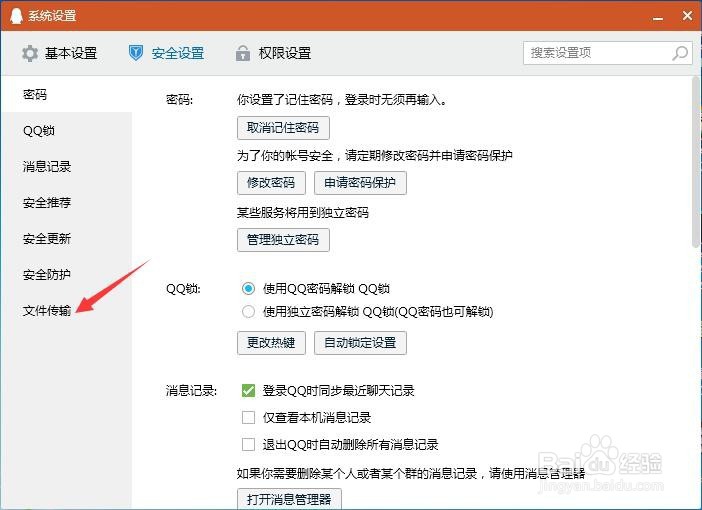Screen dimensions: 702x510
Task: Open 文件传输 in the sidebar
Action: pyautogui.click(x=67, y=310)
